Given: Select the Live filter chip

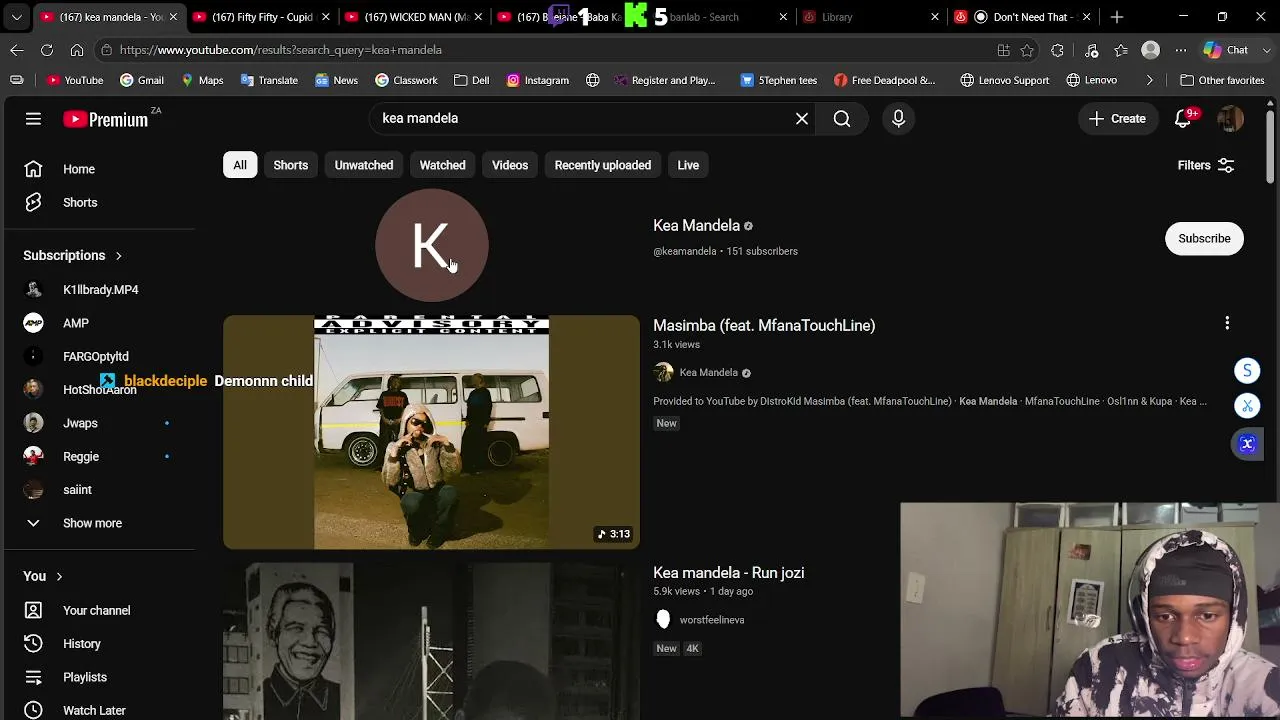Looking at the screenshot, I should pyautogui.click(x=688, y=165).
